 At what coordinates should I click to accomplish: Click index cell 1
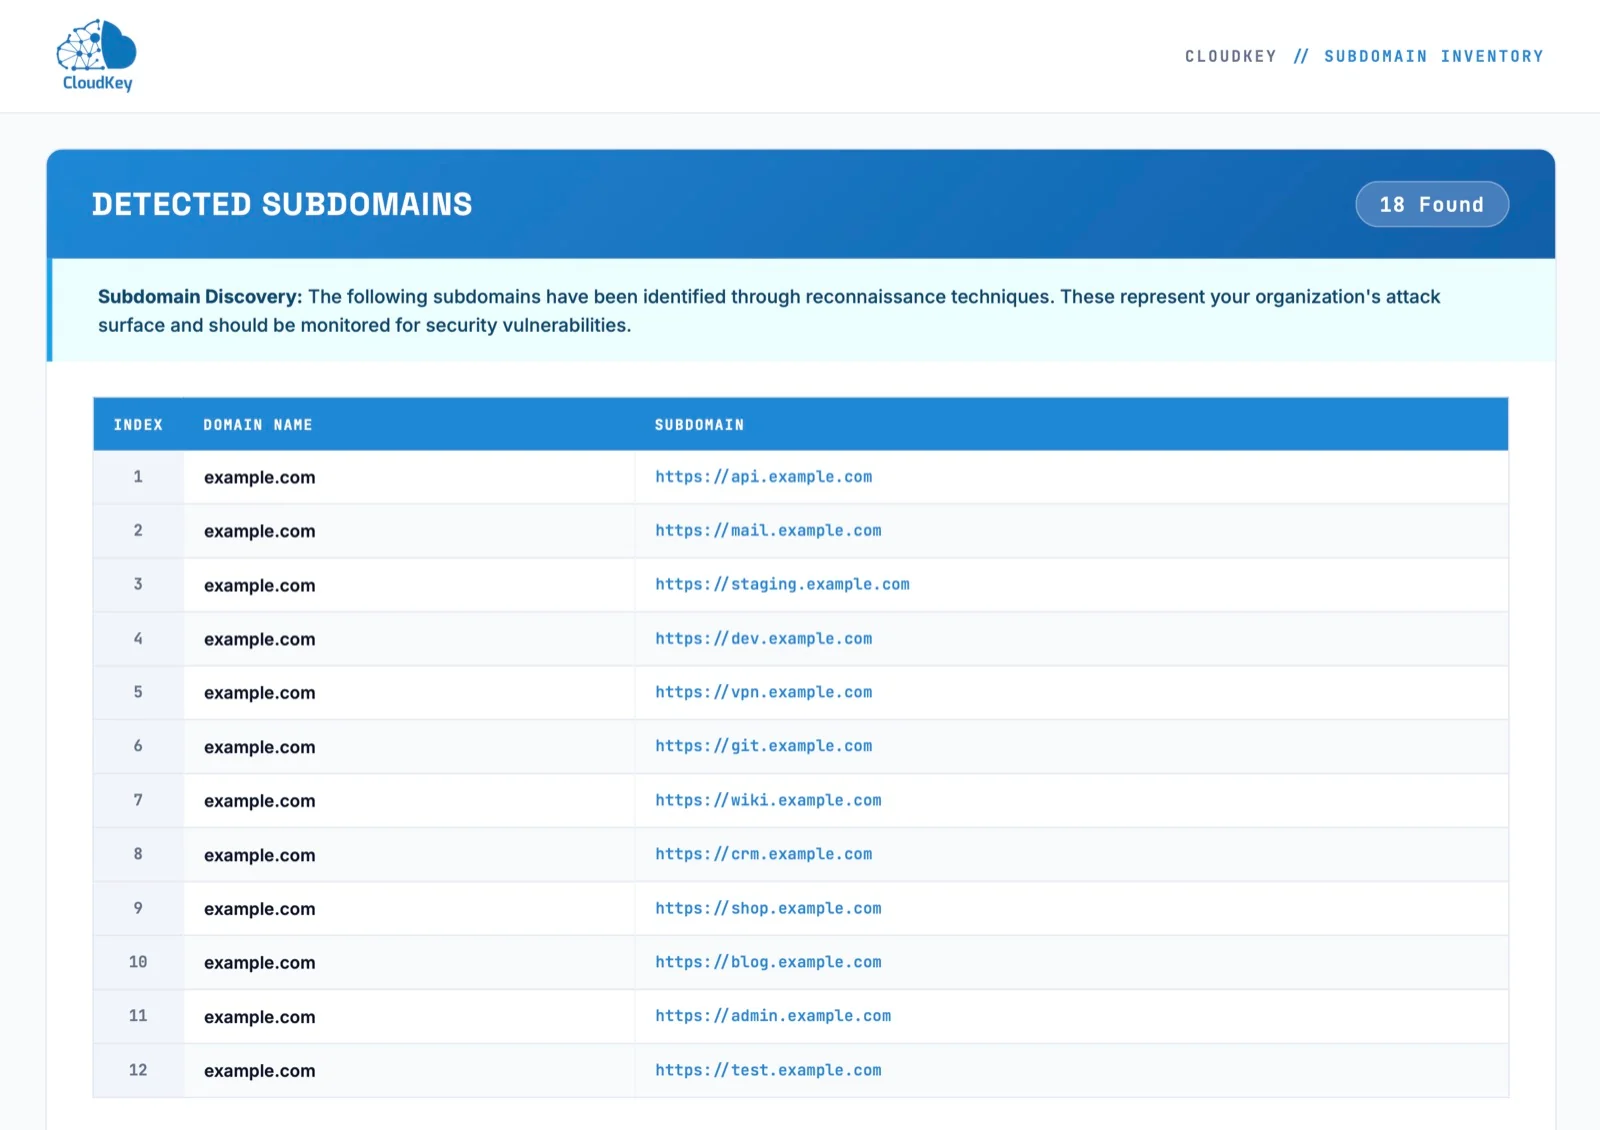click(138, 477)
